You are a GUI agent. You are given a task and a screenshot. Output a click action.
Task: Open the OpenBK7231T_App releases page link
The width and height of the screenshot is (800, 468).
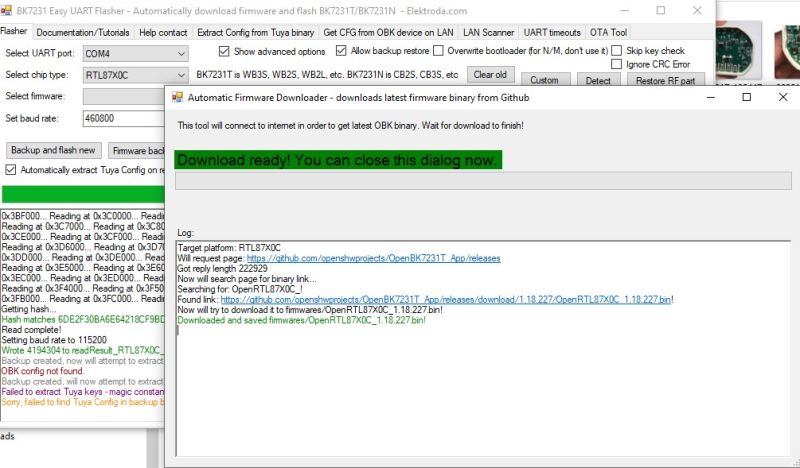click(x=373, y=258)
